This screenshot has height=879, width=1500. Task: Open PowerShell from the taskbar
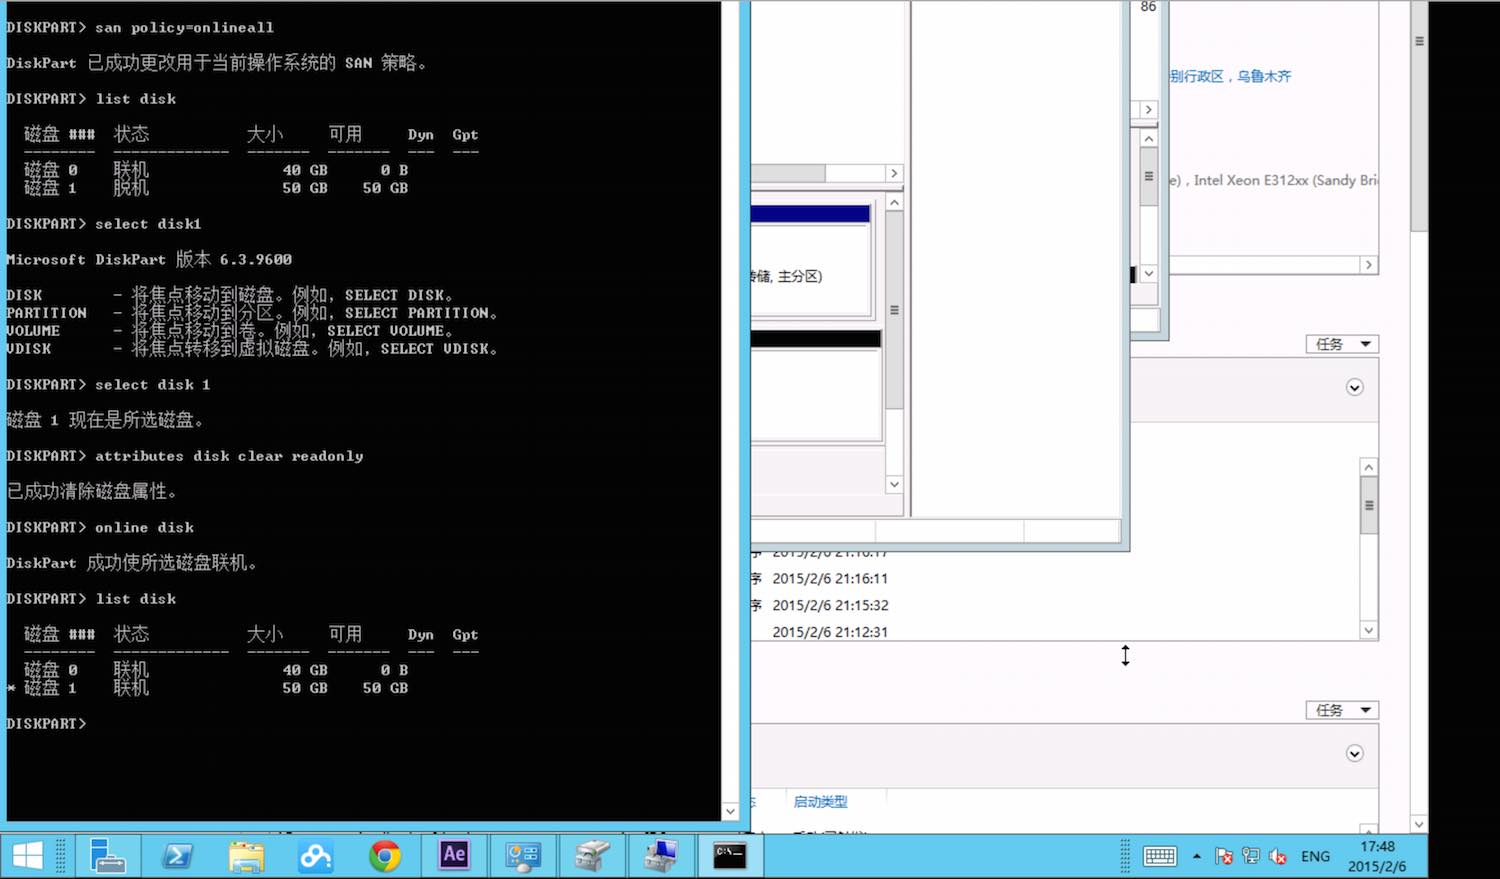178,856
